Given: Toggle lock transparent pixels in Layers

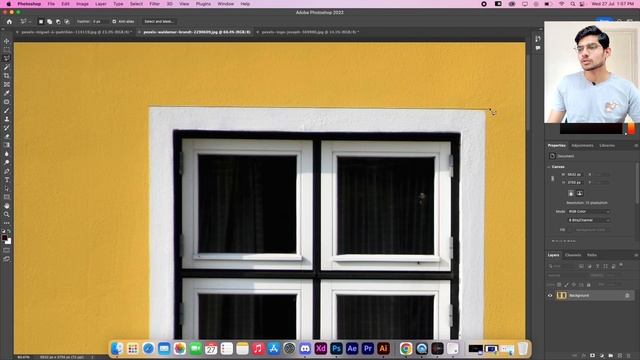Looking at the screenshot, I should 559,284.
